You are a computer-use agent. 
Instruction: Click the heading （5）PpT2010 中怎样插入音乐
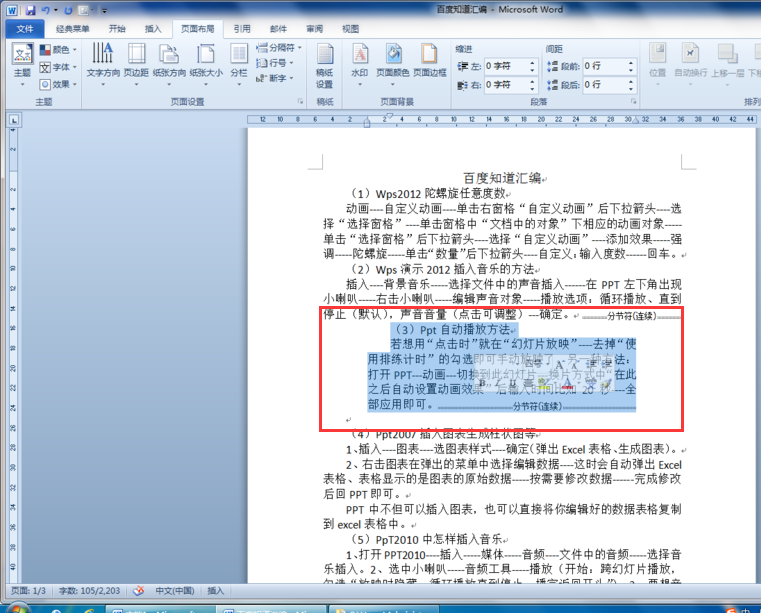(x=426, y=539)
